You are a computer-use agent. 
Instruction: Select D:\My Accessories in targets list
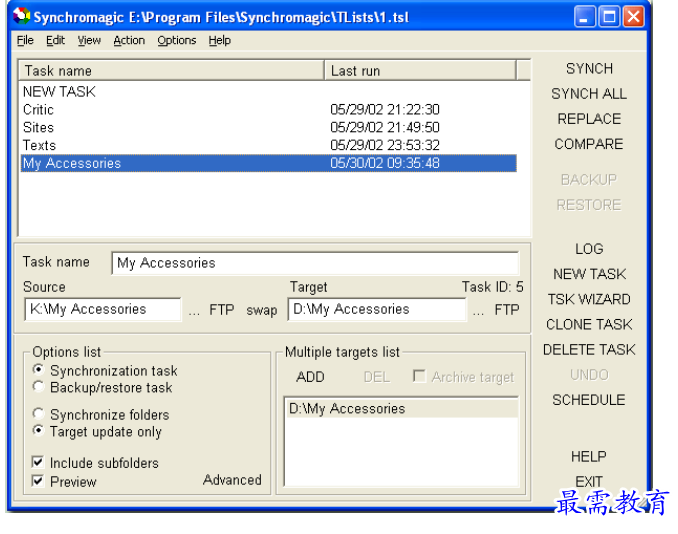click(402, 409)
